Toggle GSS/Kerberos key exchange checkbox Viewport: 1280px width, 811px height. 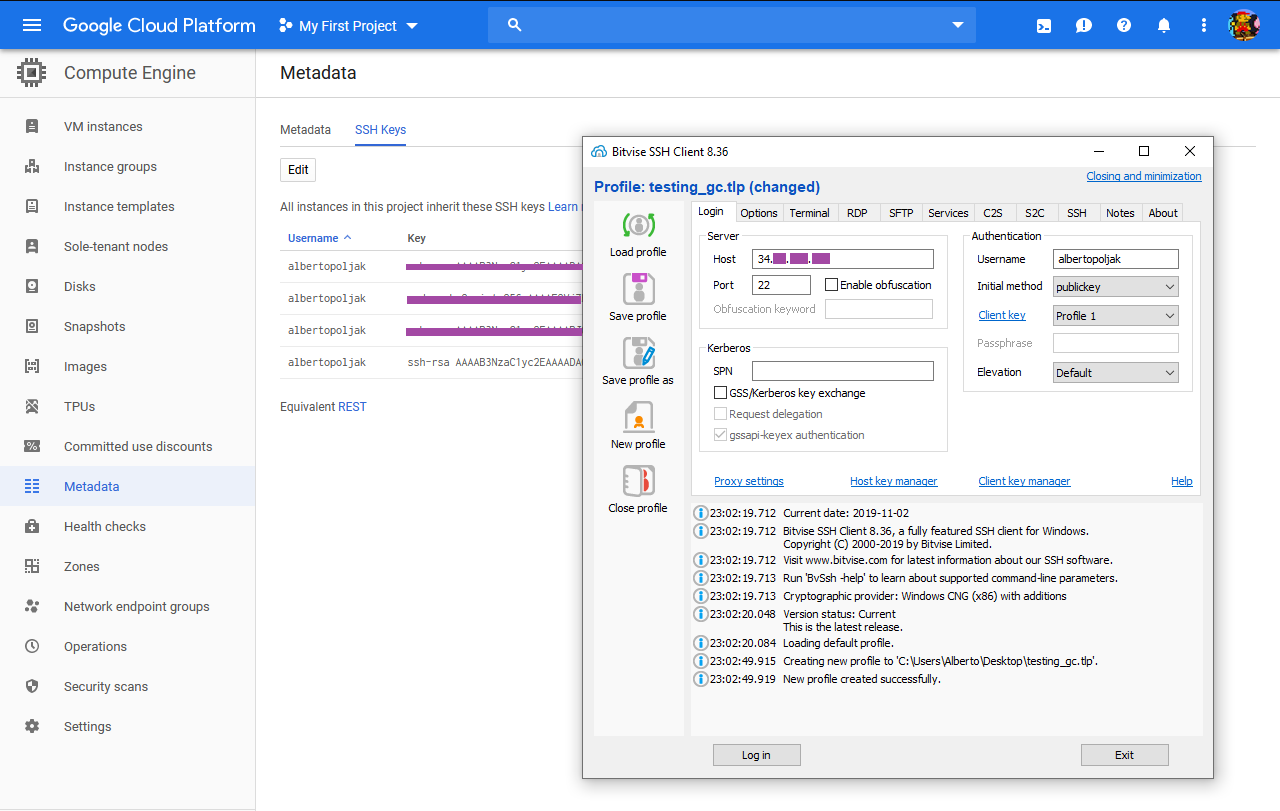720,393
